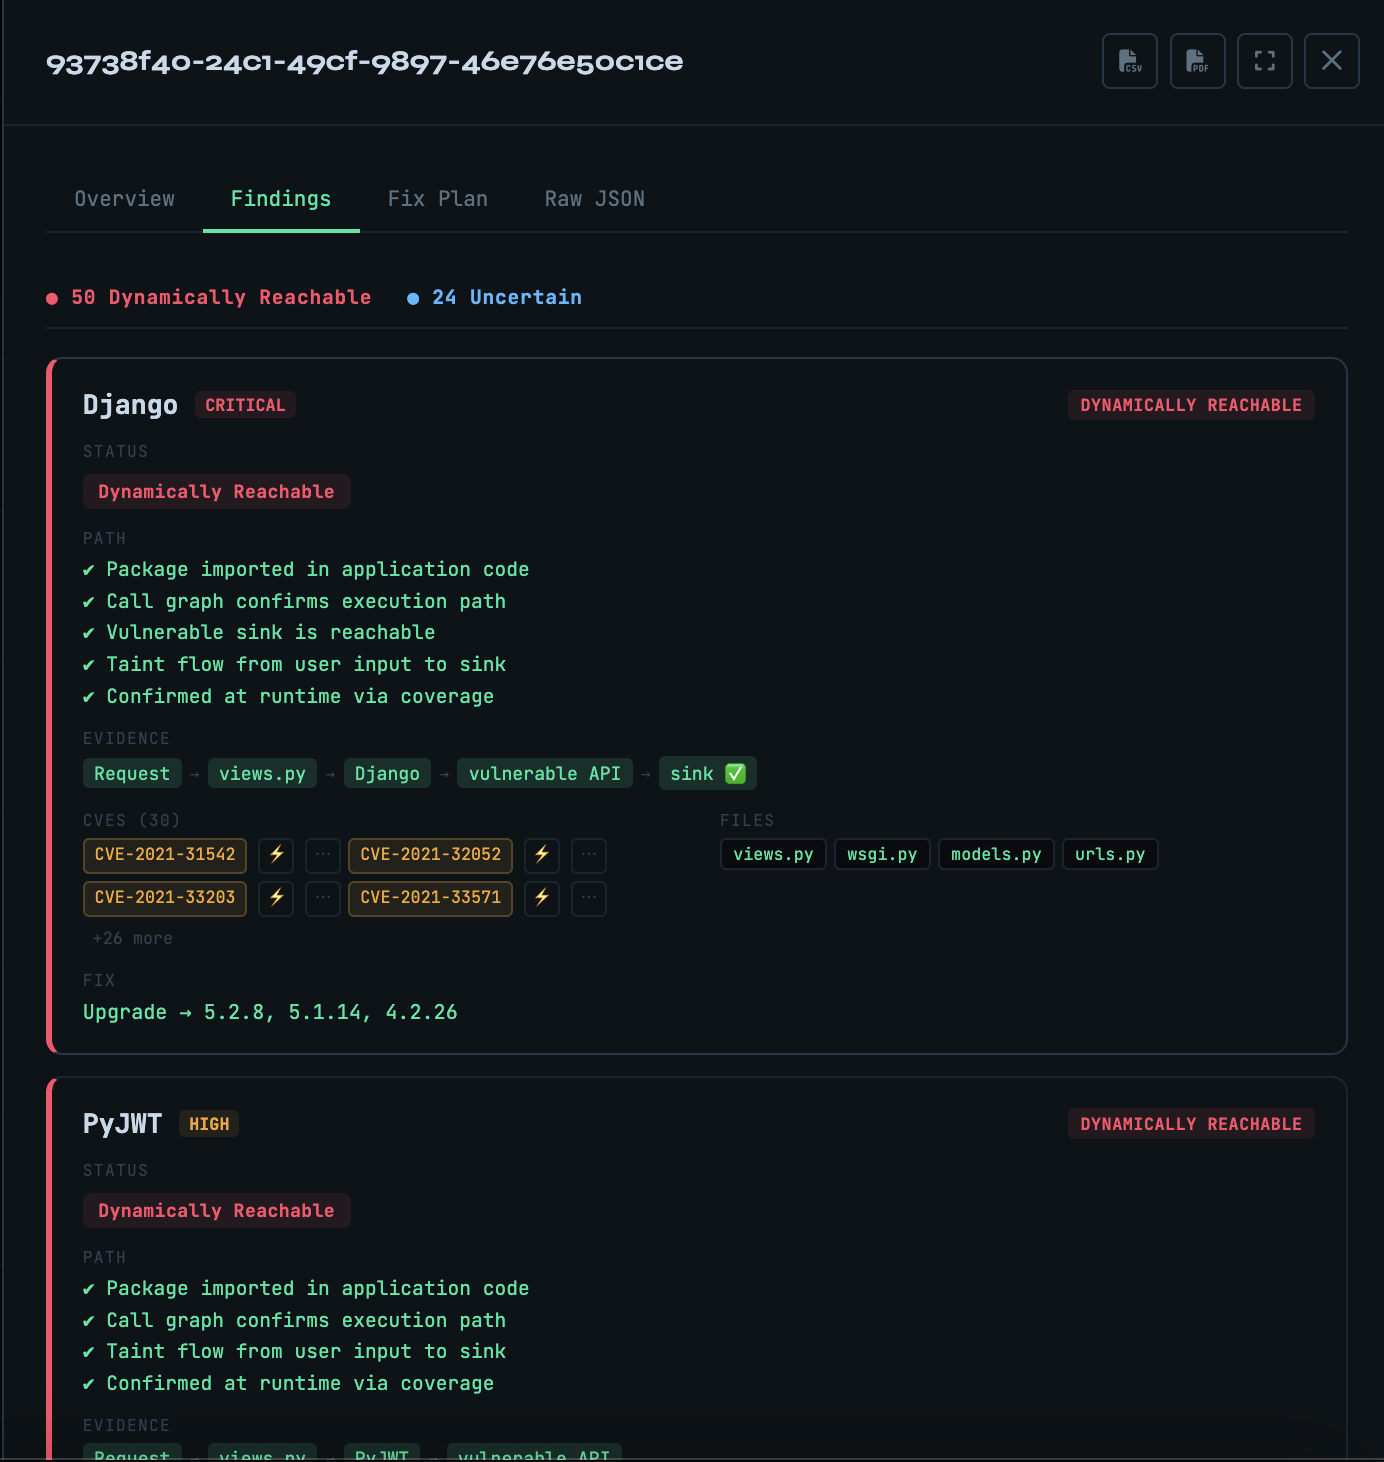Click the views.py chip in Django evidence
1384x1462 pixels.
pyautogui.click(x=262, y=774)
